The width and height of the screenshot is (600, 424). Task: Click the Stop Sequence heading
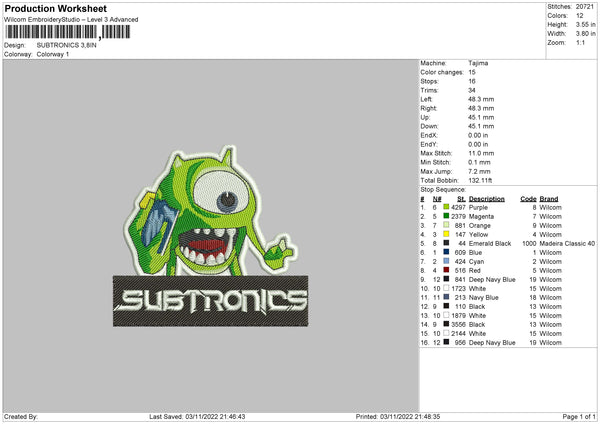coord(443,189)
